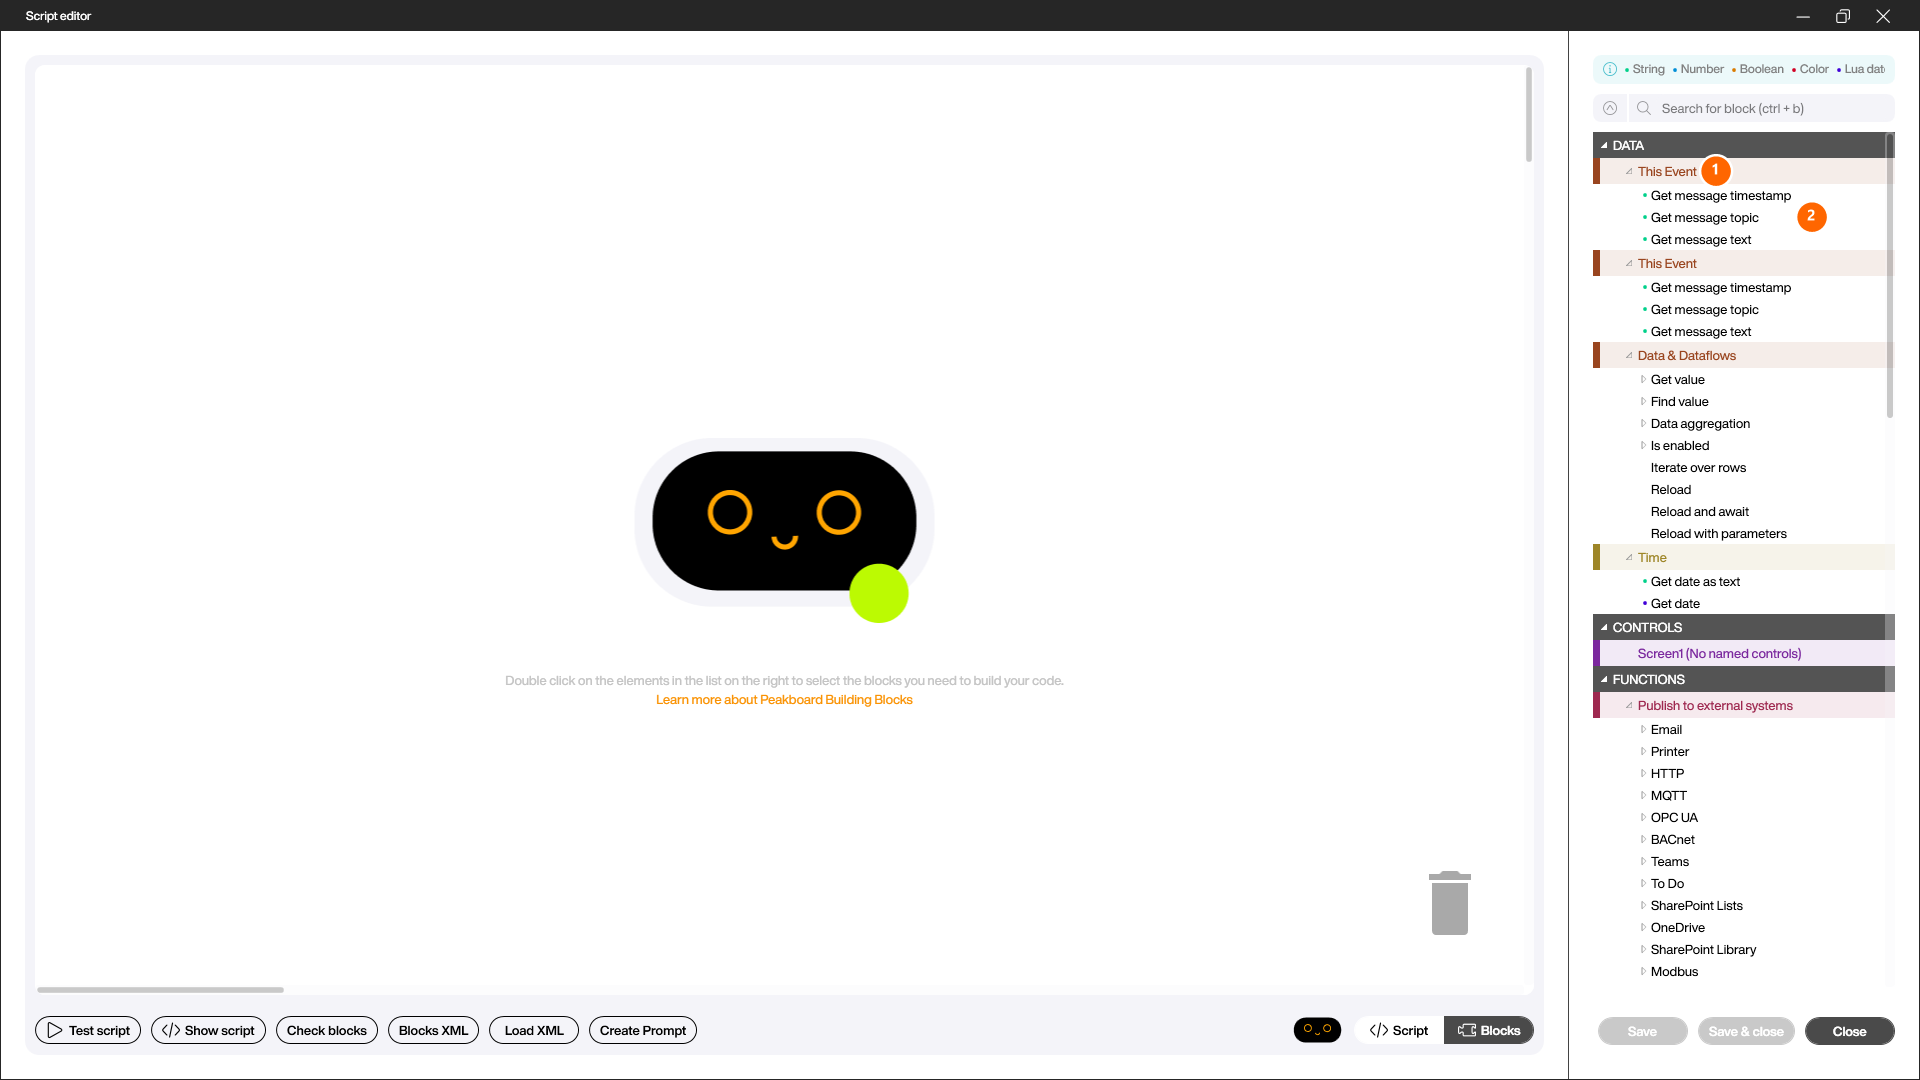This screenshot has height=1080, width=1920.
Task: Click the canvas horizontal scrollbar
Action: click(x=160, y=990)
